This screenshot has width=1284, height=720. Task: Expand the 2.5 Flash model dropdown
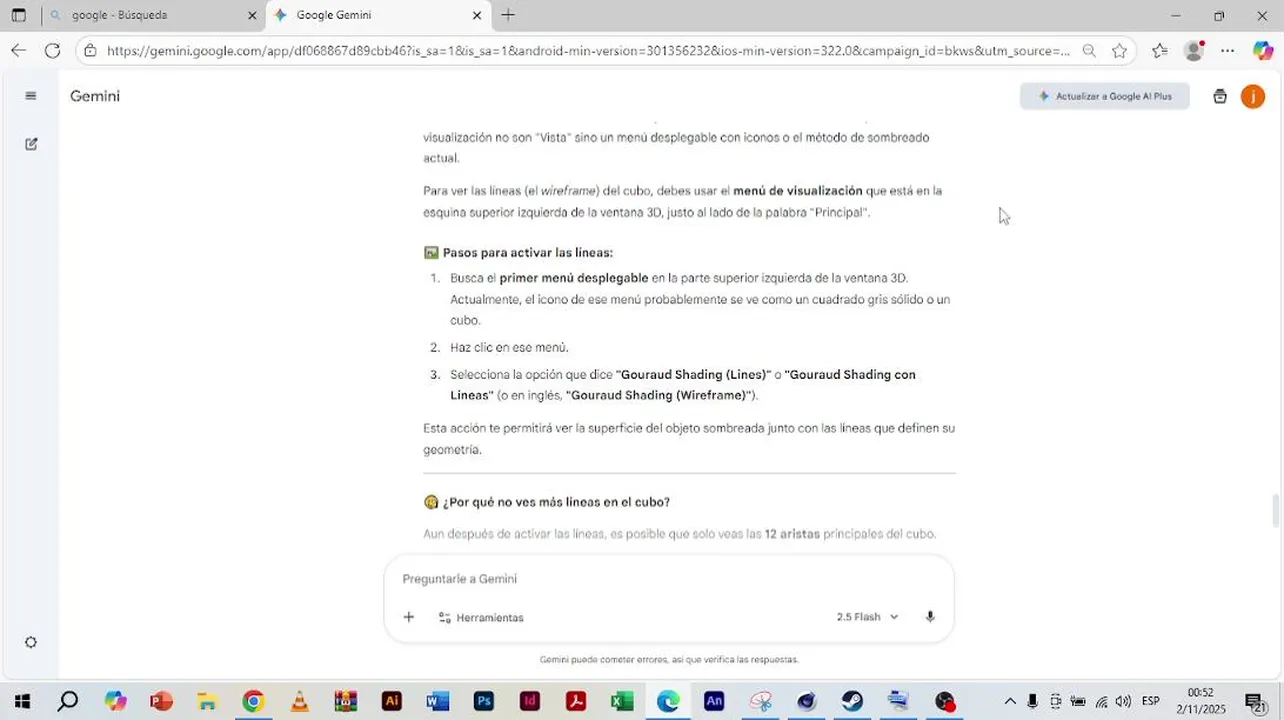(867, 617)
